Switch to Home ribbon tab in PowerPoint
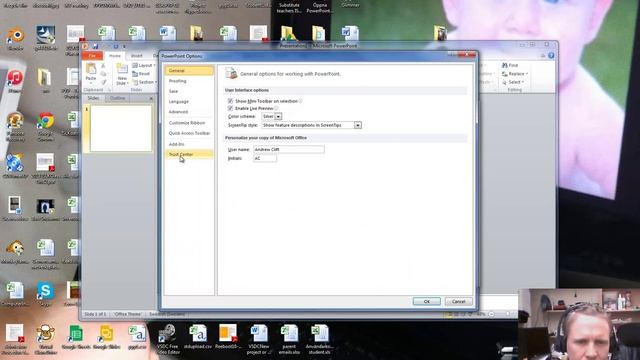The width and height of the screenshot is (640, 360). (x=115, y=56)
